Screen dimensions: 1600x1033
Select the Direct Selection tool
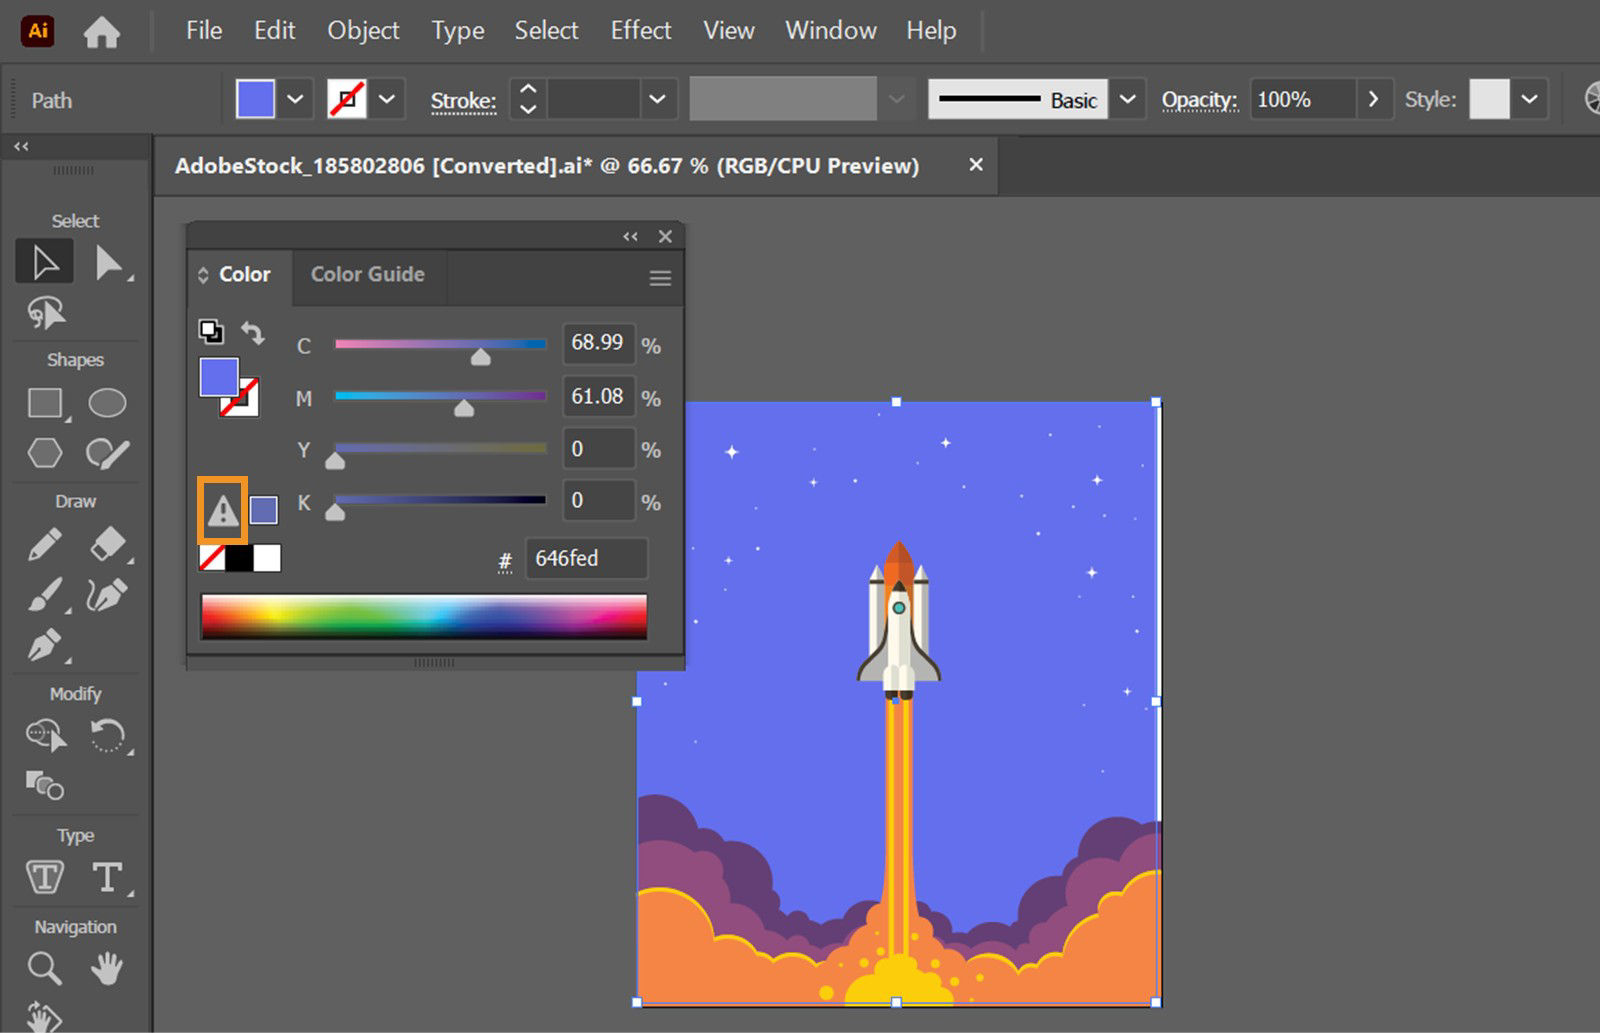(108, 263)
